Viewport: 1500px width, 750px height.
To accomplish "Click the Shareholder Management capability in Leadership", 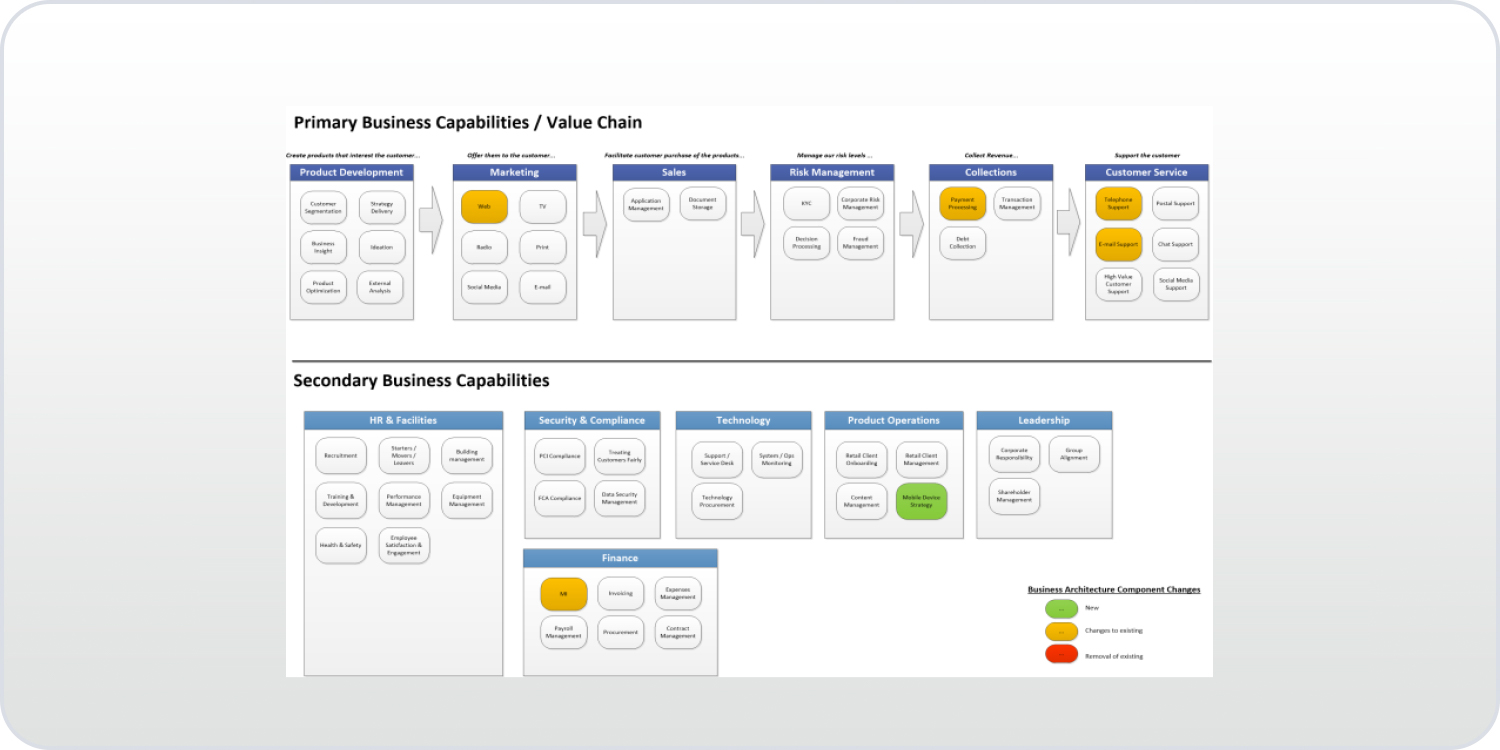I will coord(1013,497).
